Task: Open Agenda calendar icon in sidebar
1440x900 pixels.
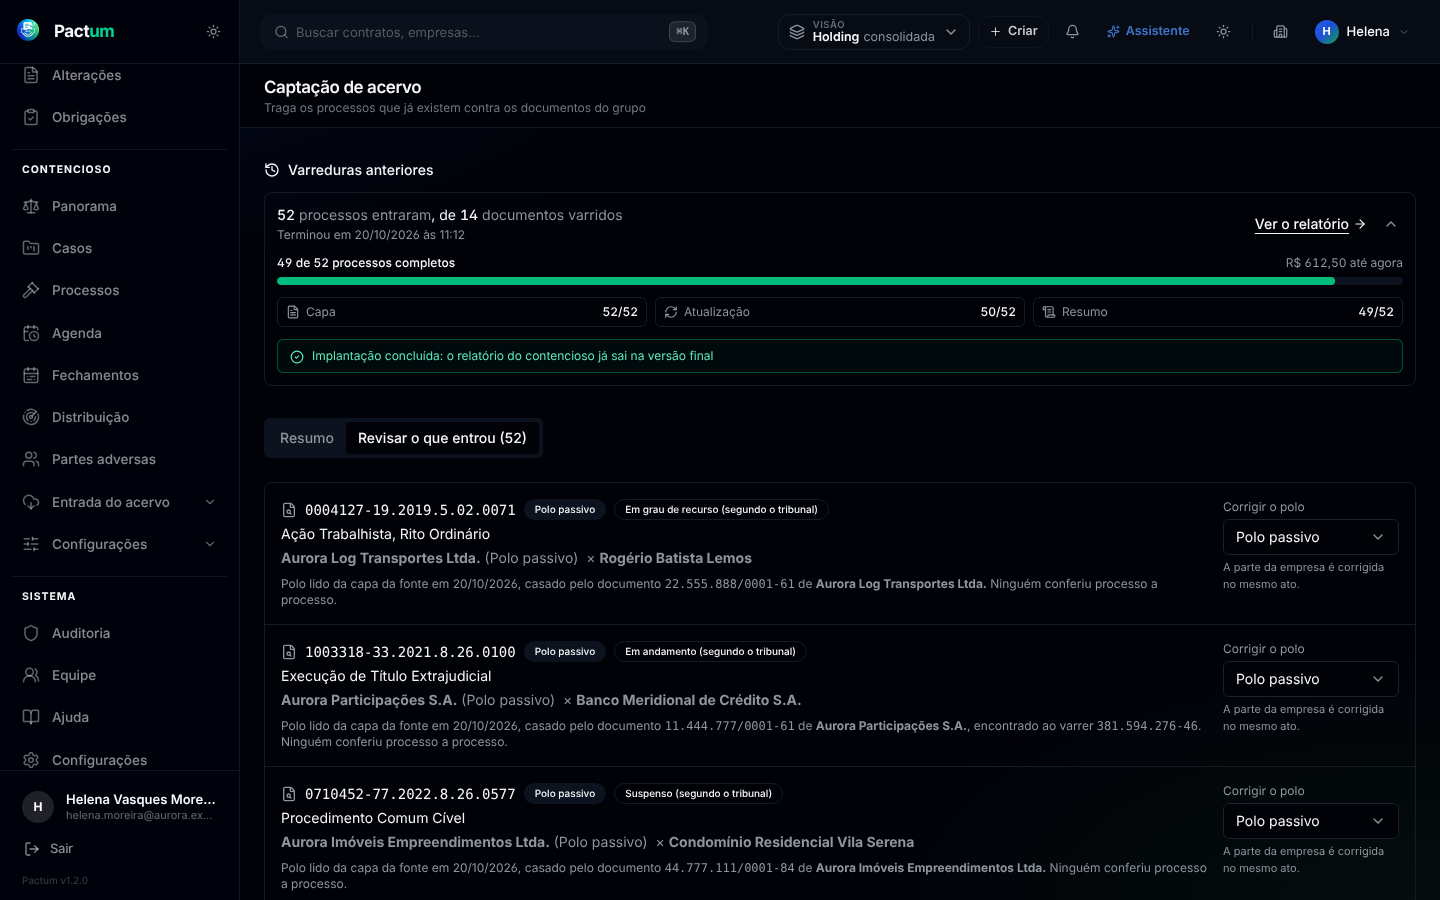Action: point(31,333)
